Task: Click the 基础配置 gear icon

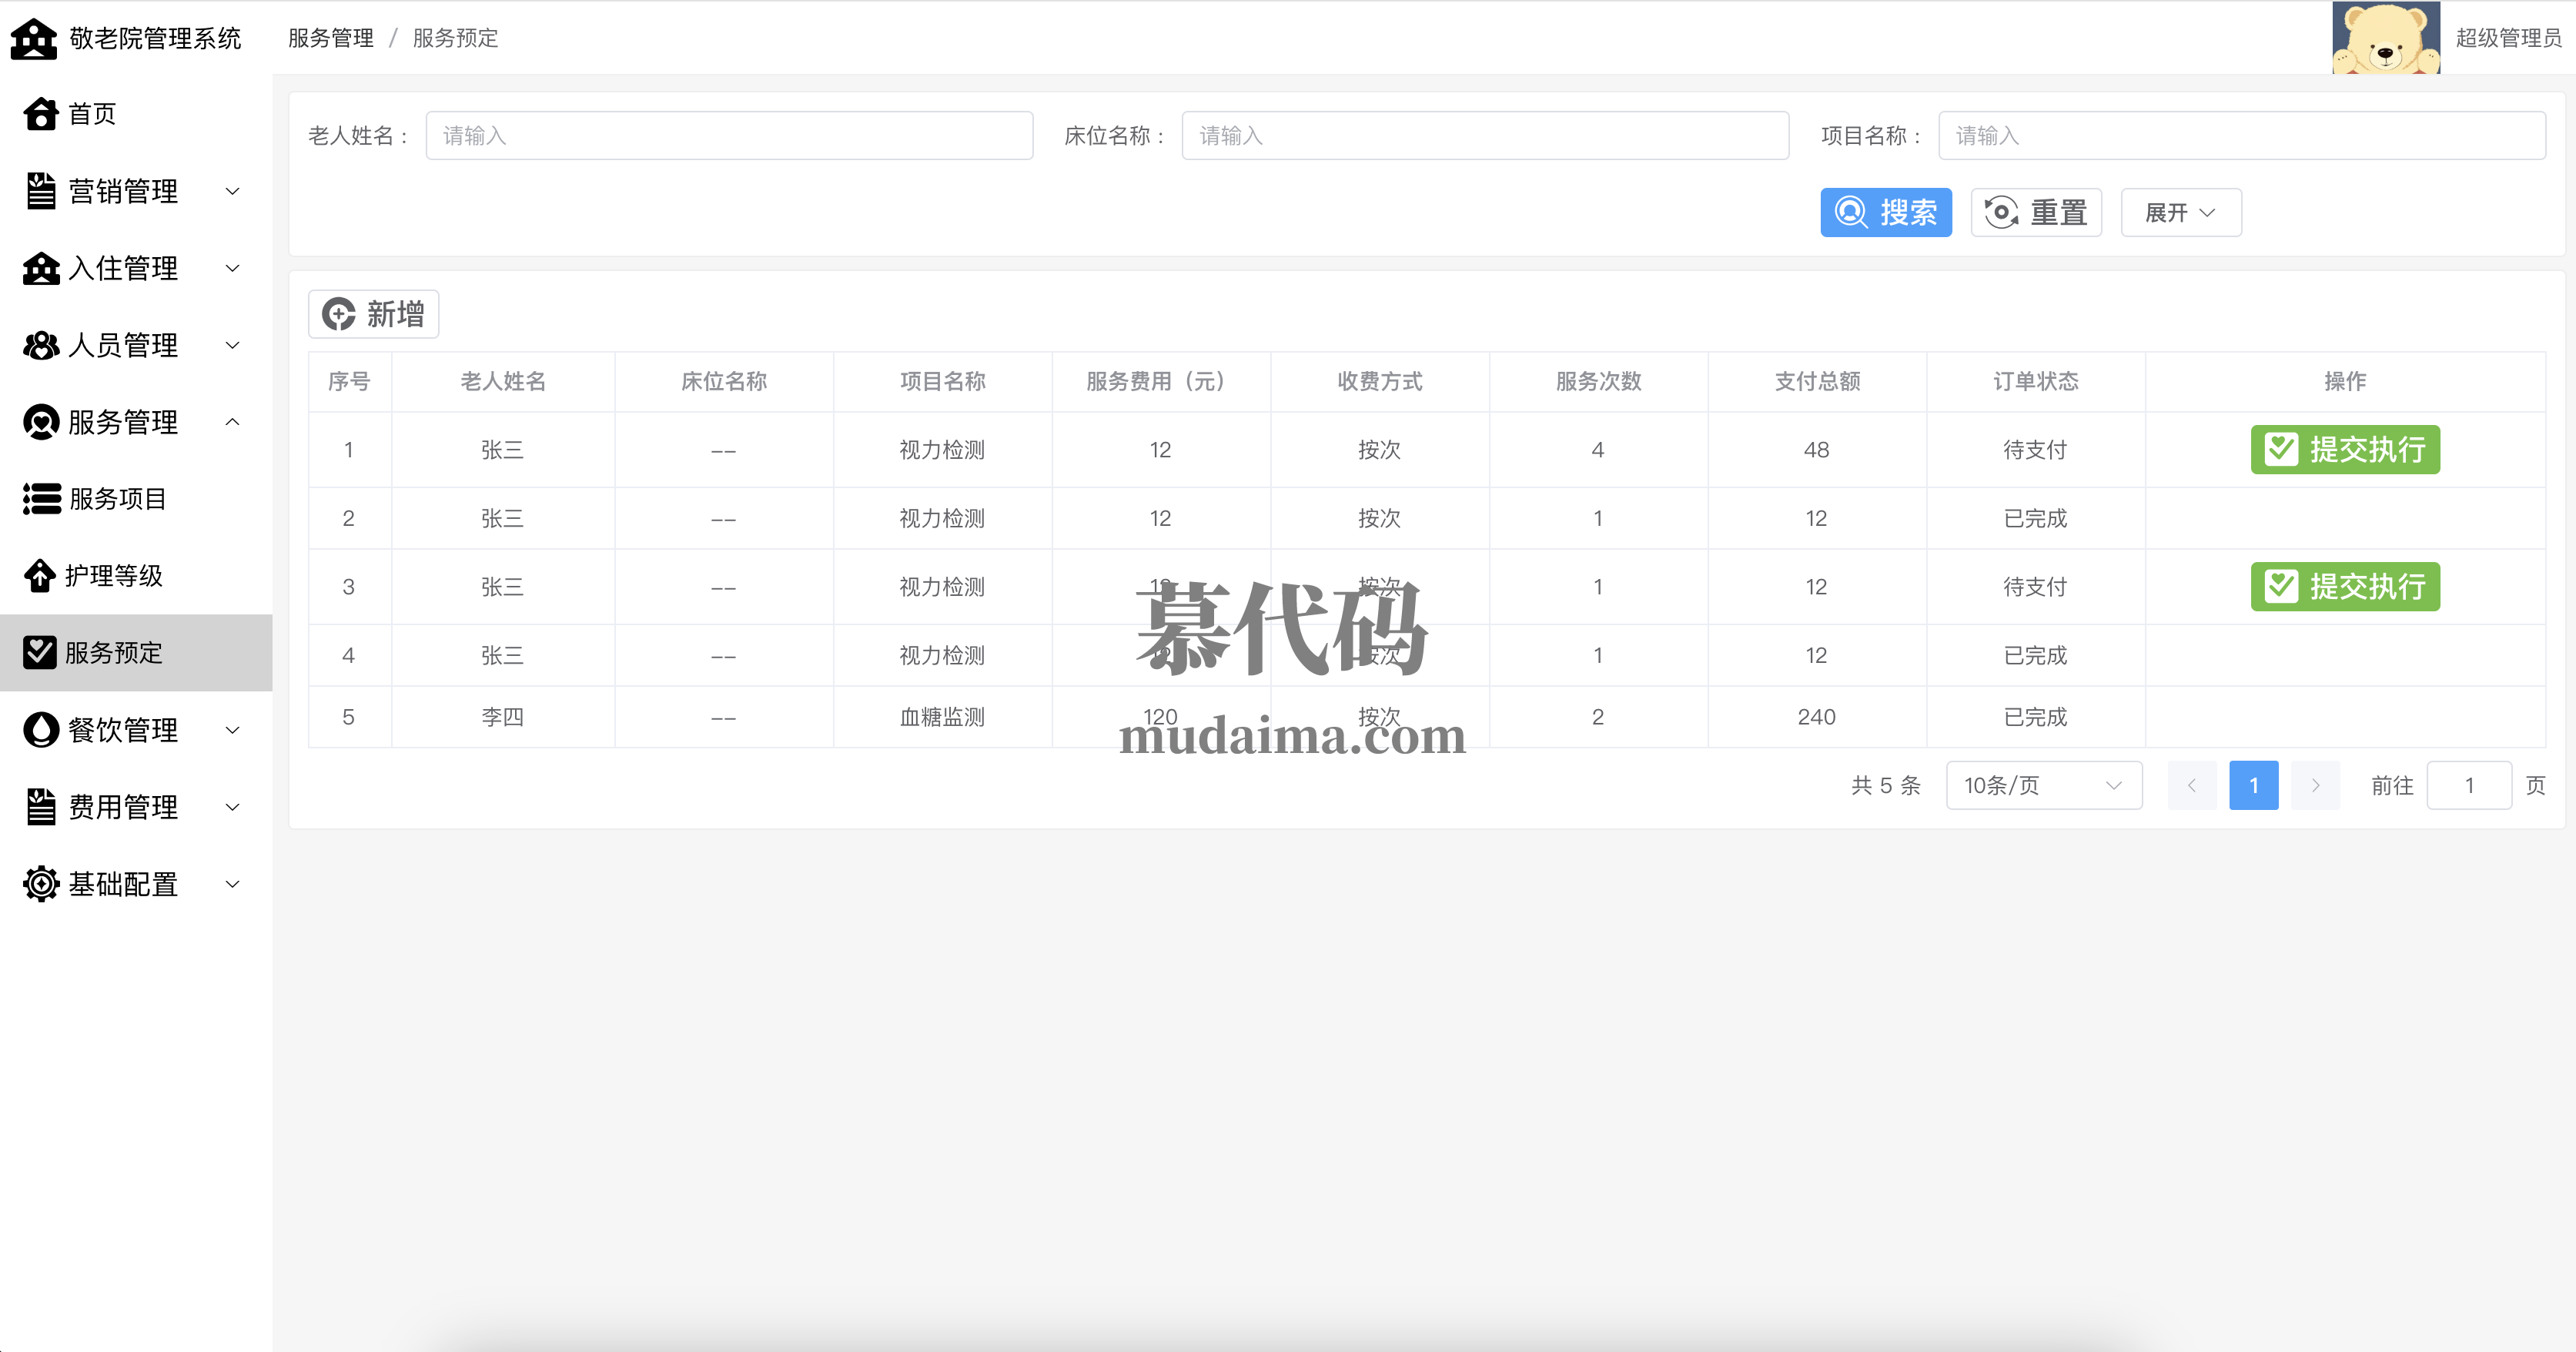Action: click(x=41, y=884)
